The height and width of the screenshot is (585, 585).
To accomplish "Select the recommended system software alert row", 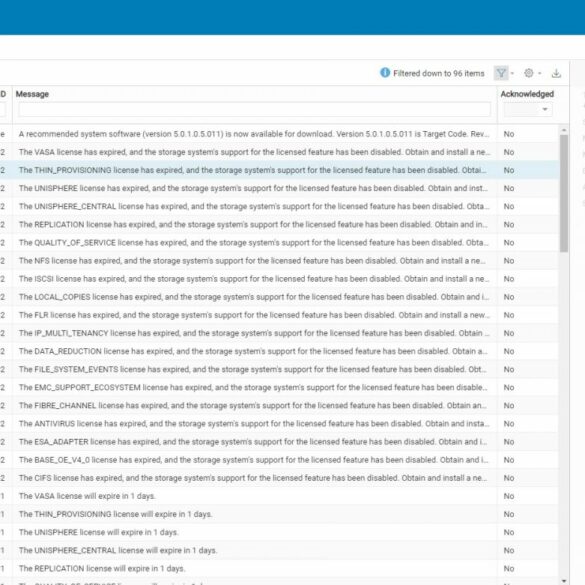I will [279, 134].
